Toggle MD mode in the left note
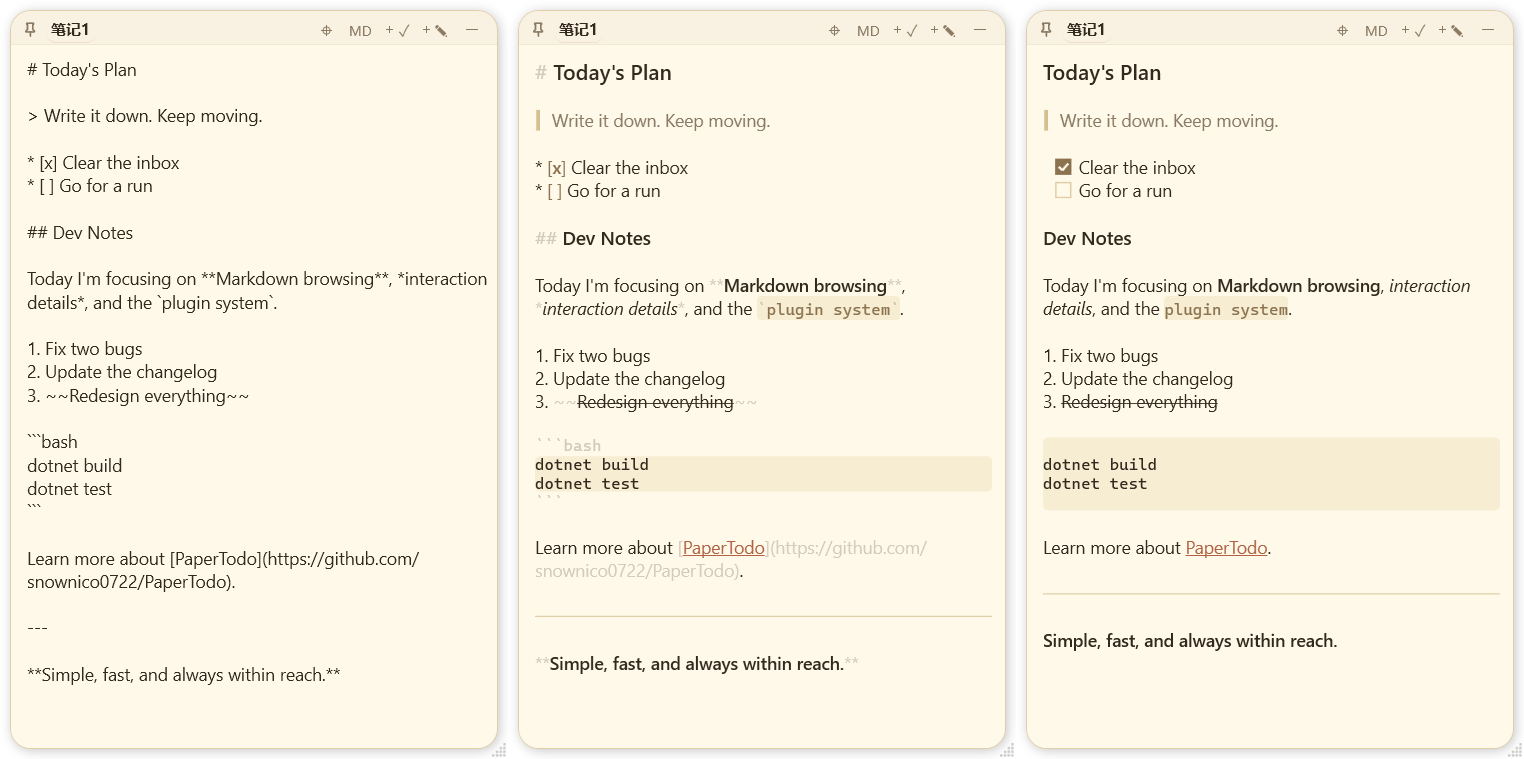1524x759 pixels. pos(360,30)
